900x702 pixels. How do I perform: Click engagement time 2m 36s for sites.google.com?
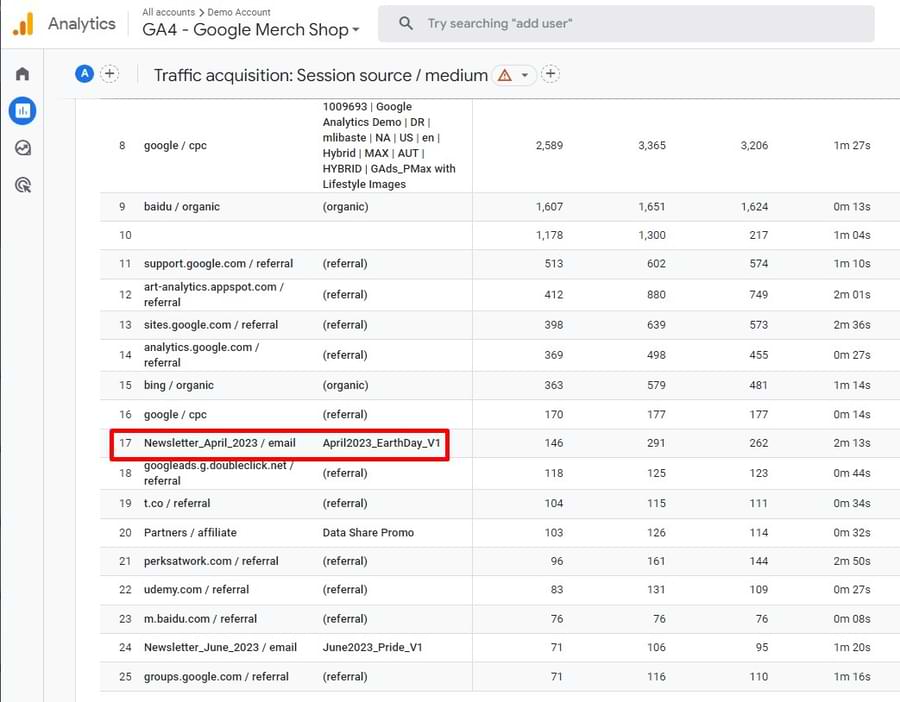(x=852, y=325)
